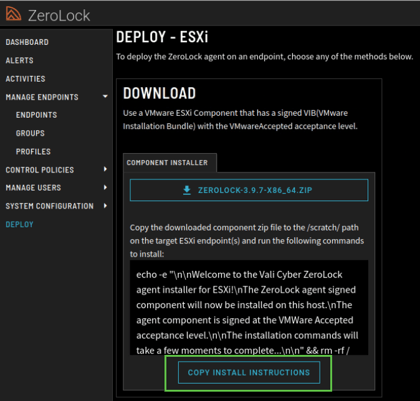Click the download arrow icon beside the zip name
420x401 pixels.
(187, 190)
